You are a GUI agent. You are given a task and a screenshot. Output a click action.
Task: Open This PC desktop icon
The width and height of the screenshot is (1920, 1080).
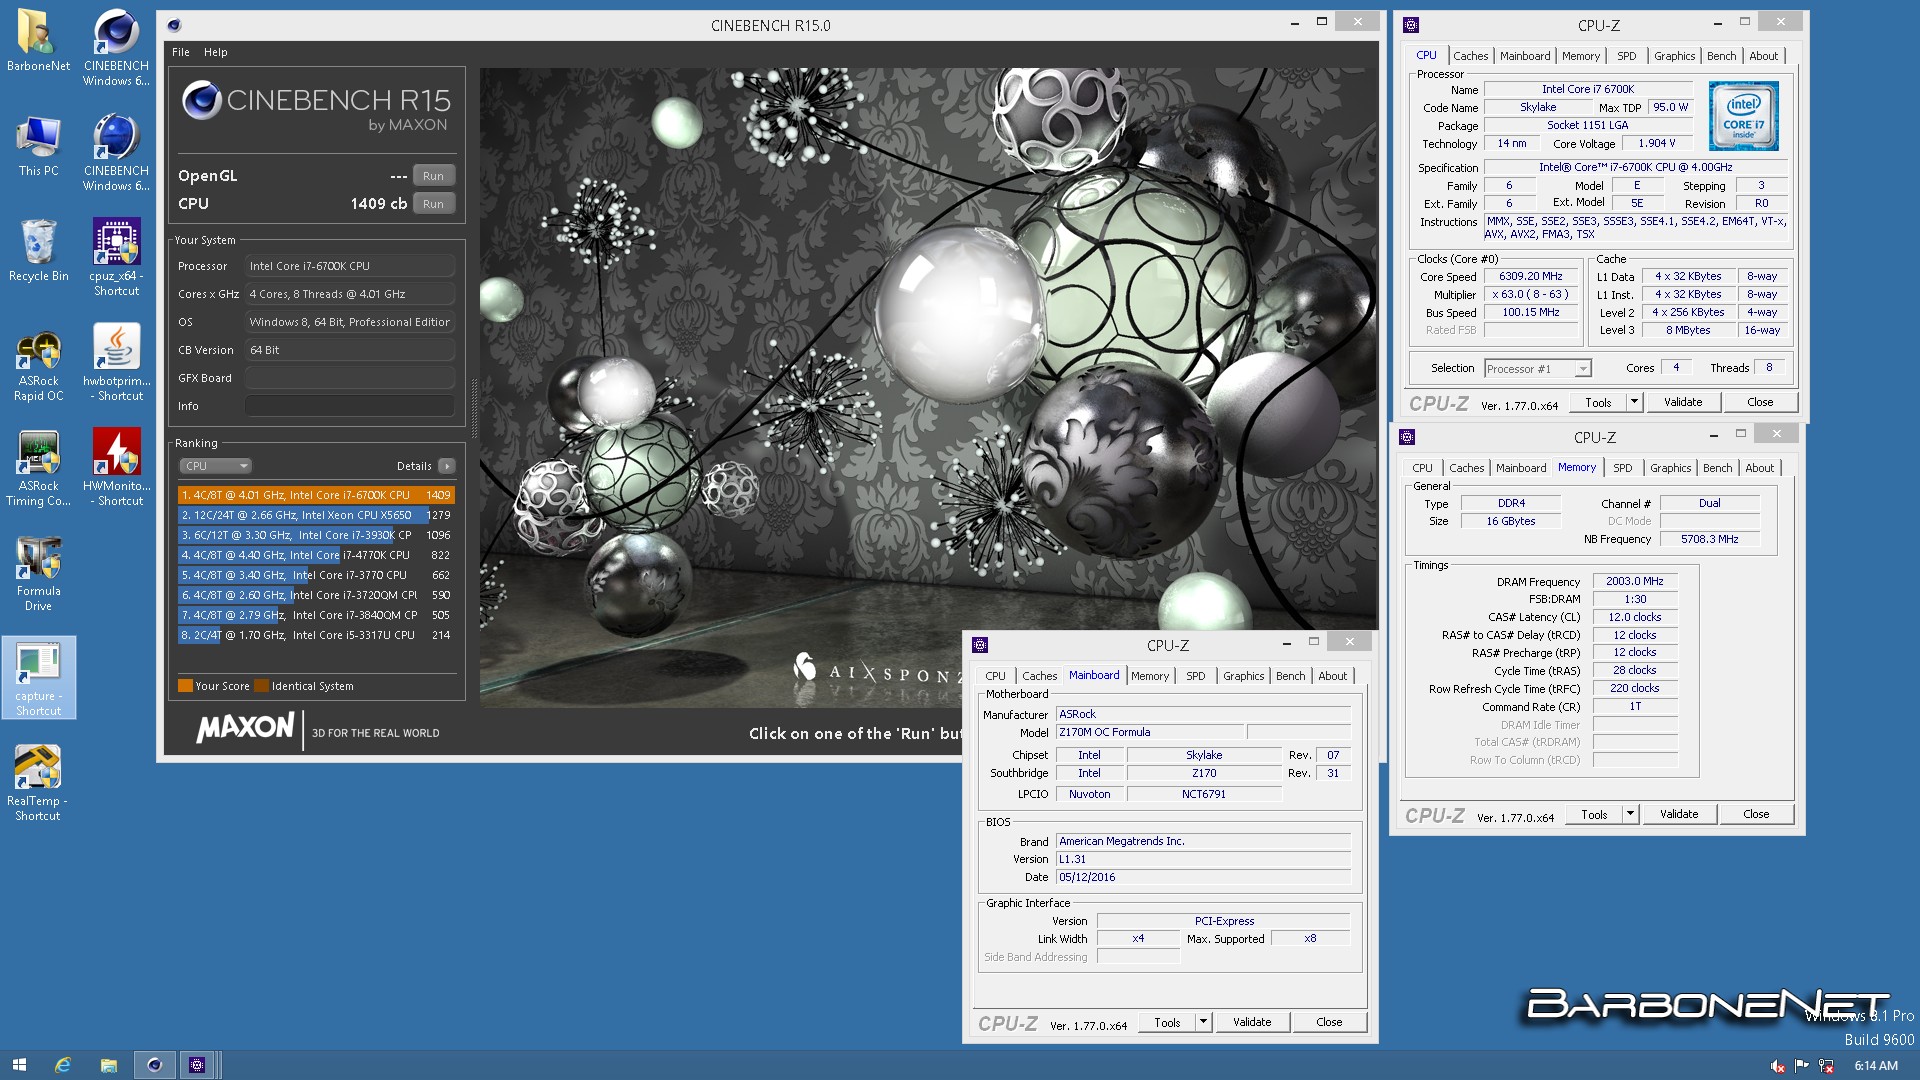coord(38,146)
